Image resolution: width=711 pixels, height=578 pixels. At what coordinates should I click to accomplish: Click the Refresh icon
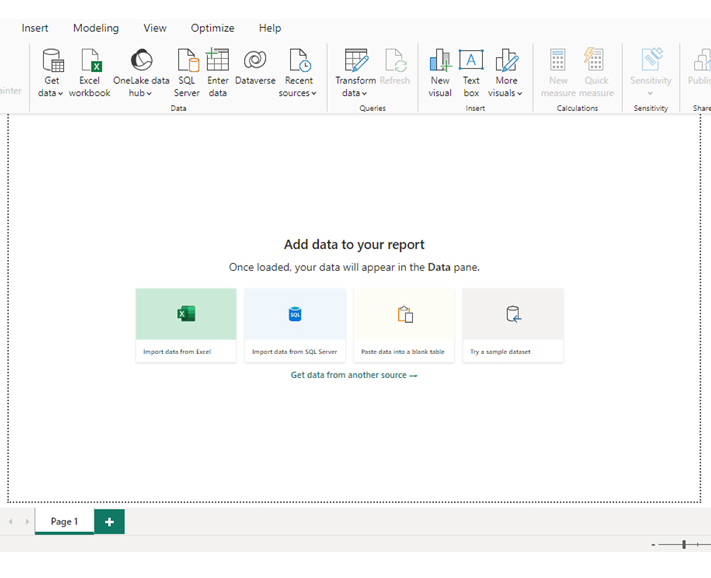[394, 60]
